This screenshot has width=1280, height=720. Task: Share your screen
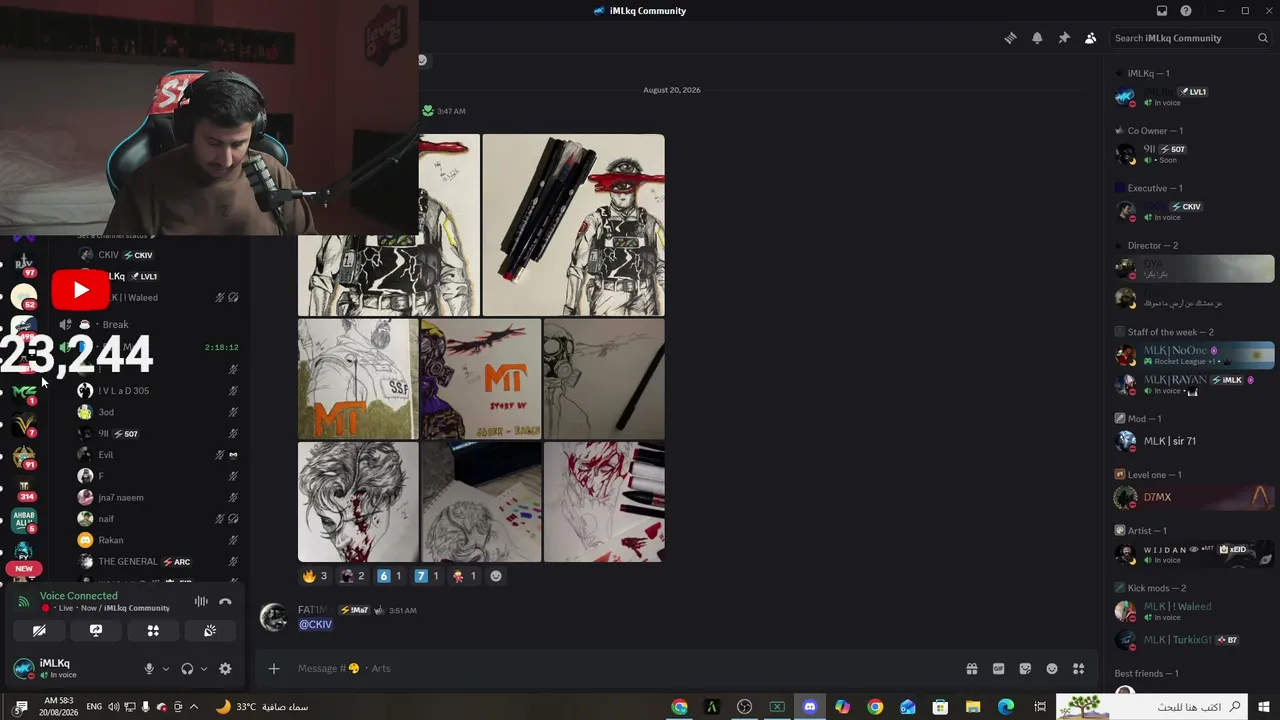(x=96, y=631)
